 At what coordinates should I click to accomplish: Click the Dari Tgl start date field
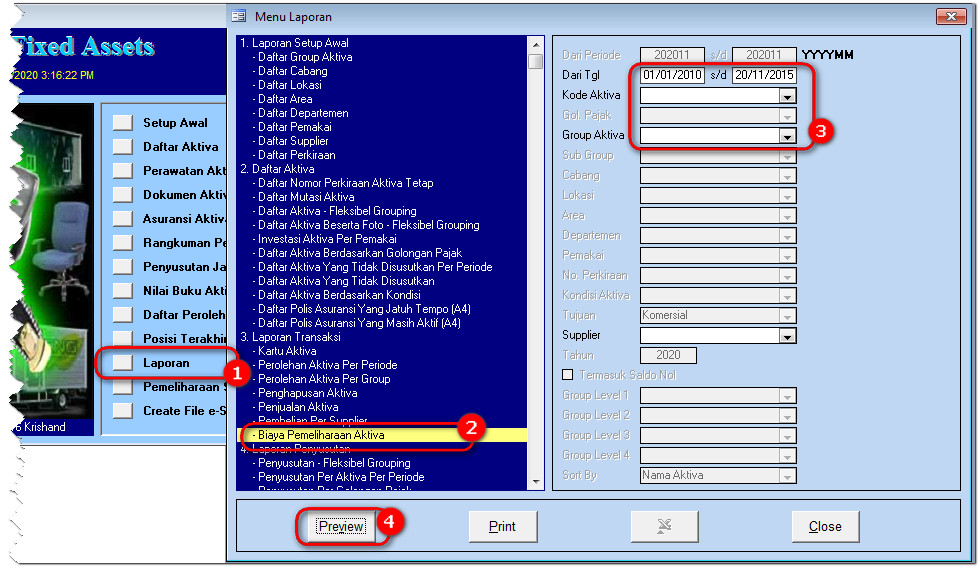coord(672,75)
